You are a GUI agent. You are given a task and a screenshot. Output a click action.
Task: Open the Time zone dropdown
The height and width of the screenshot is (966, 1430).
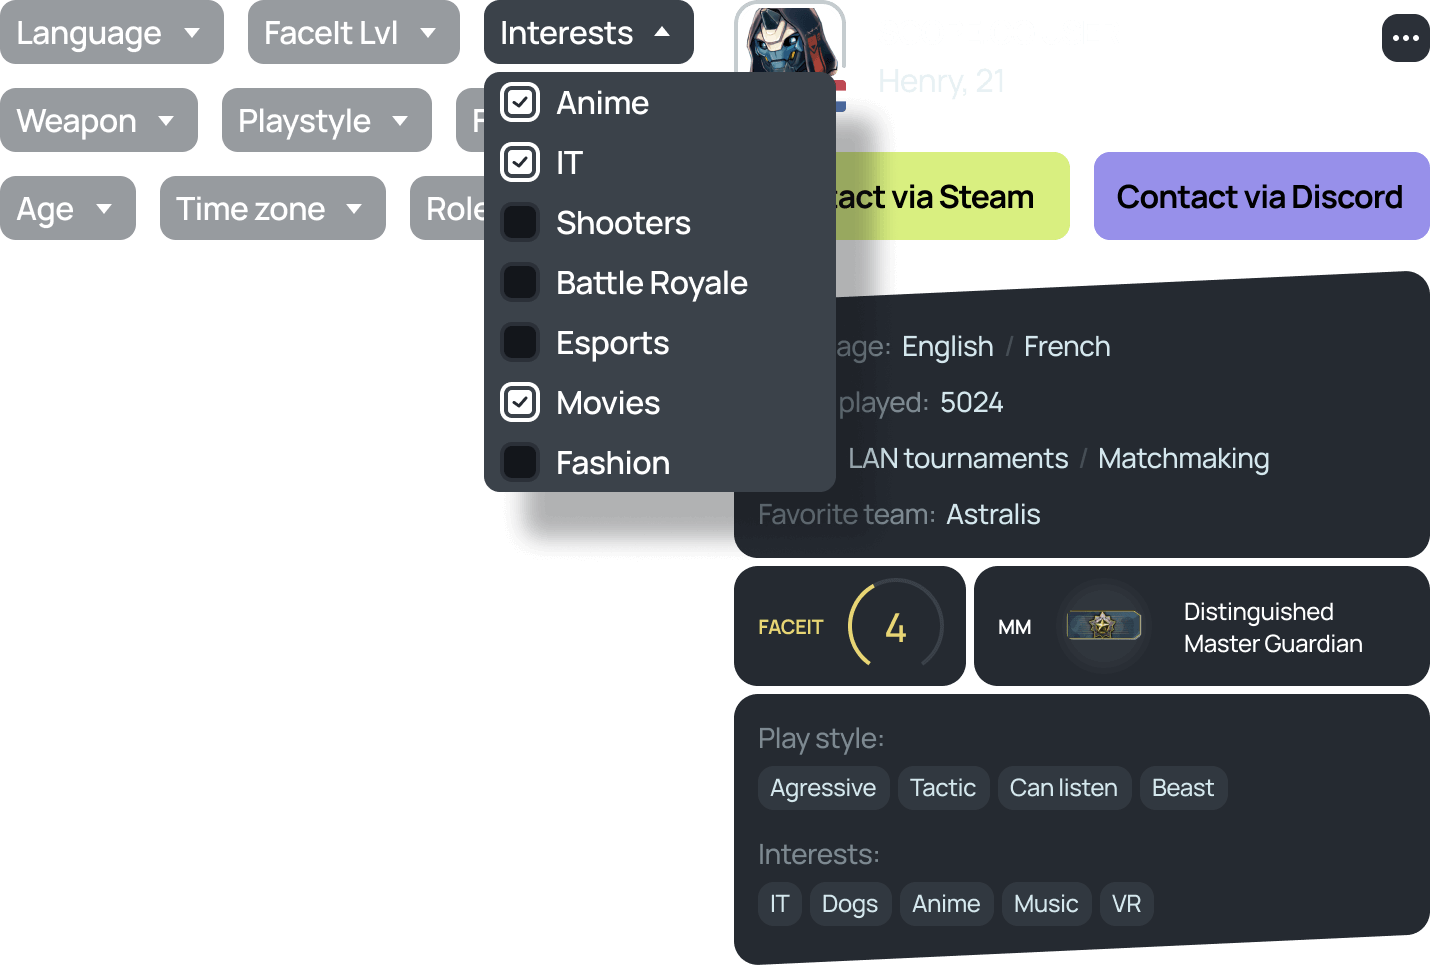273,208
